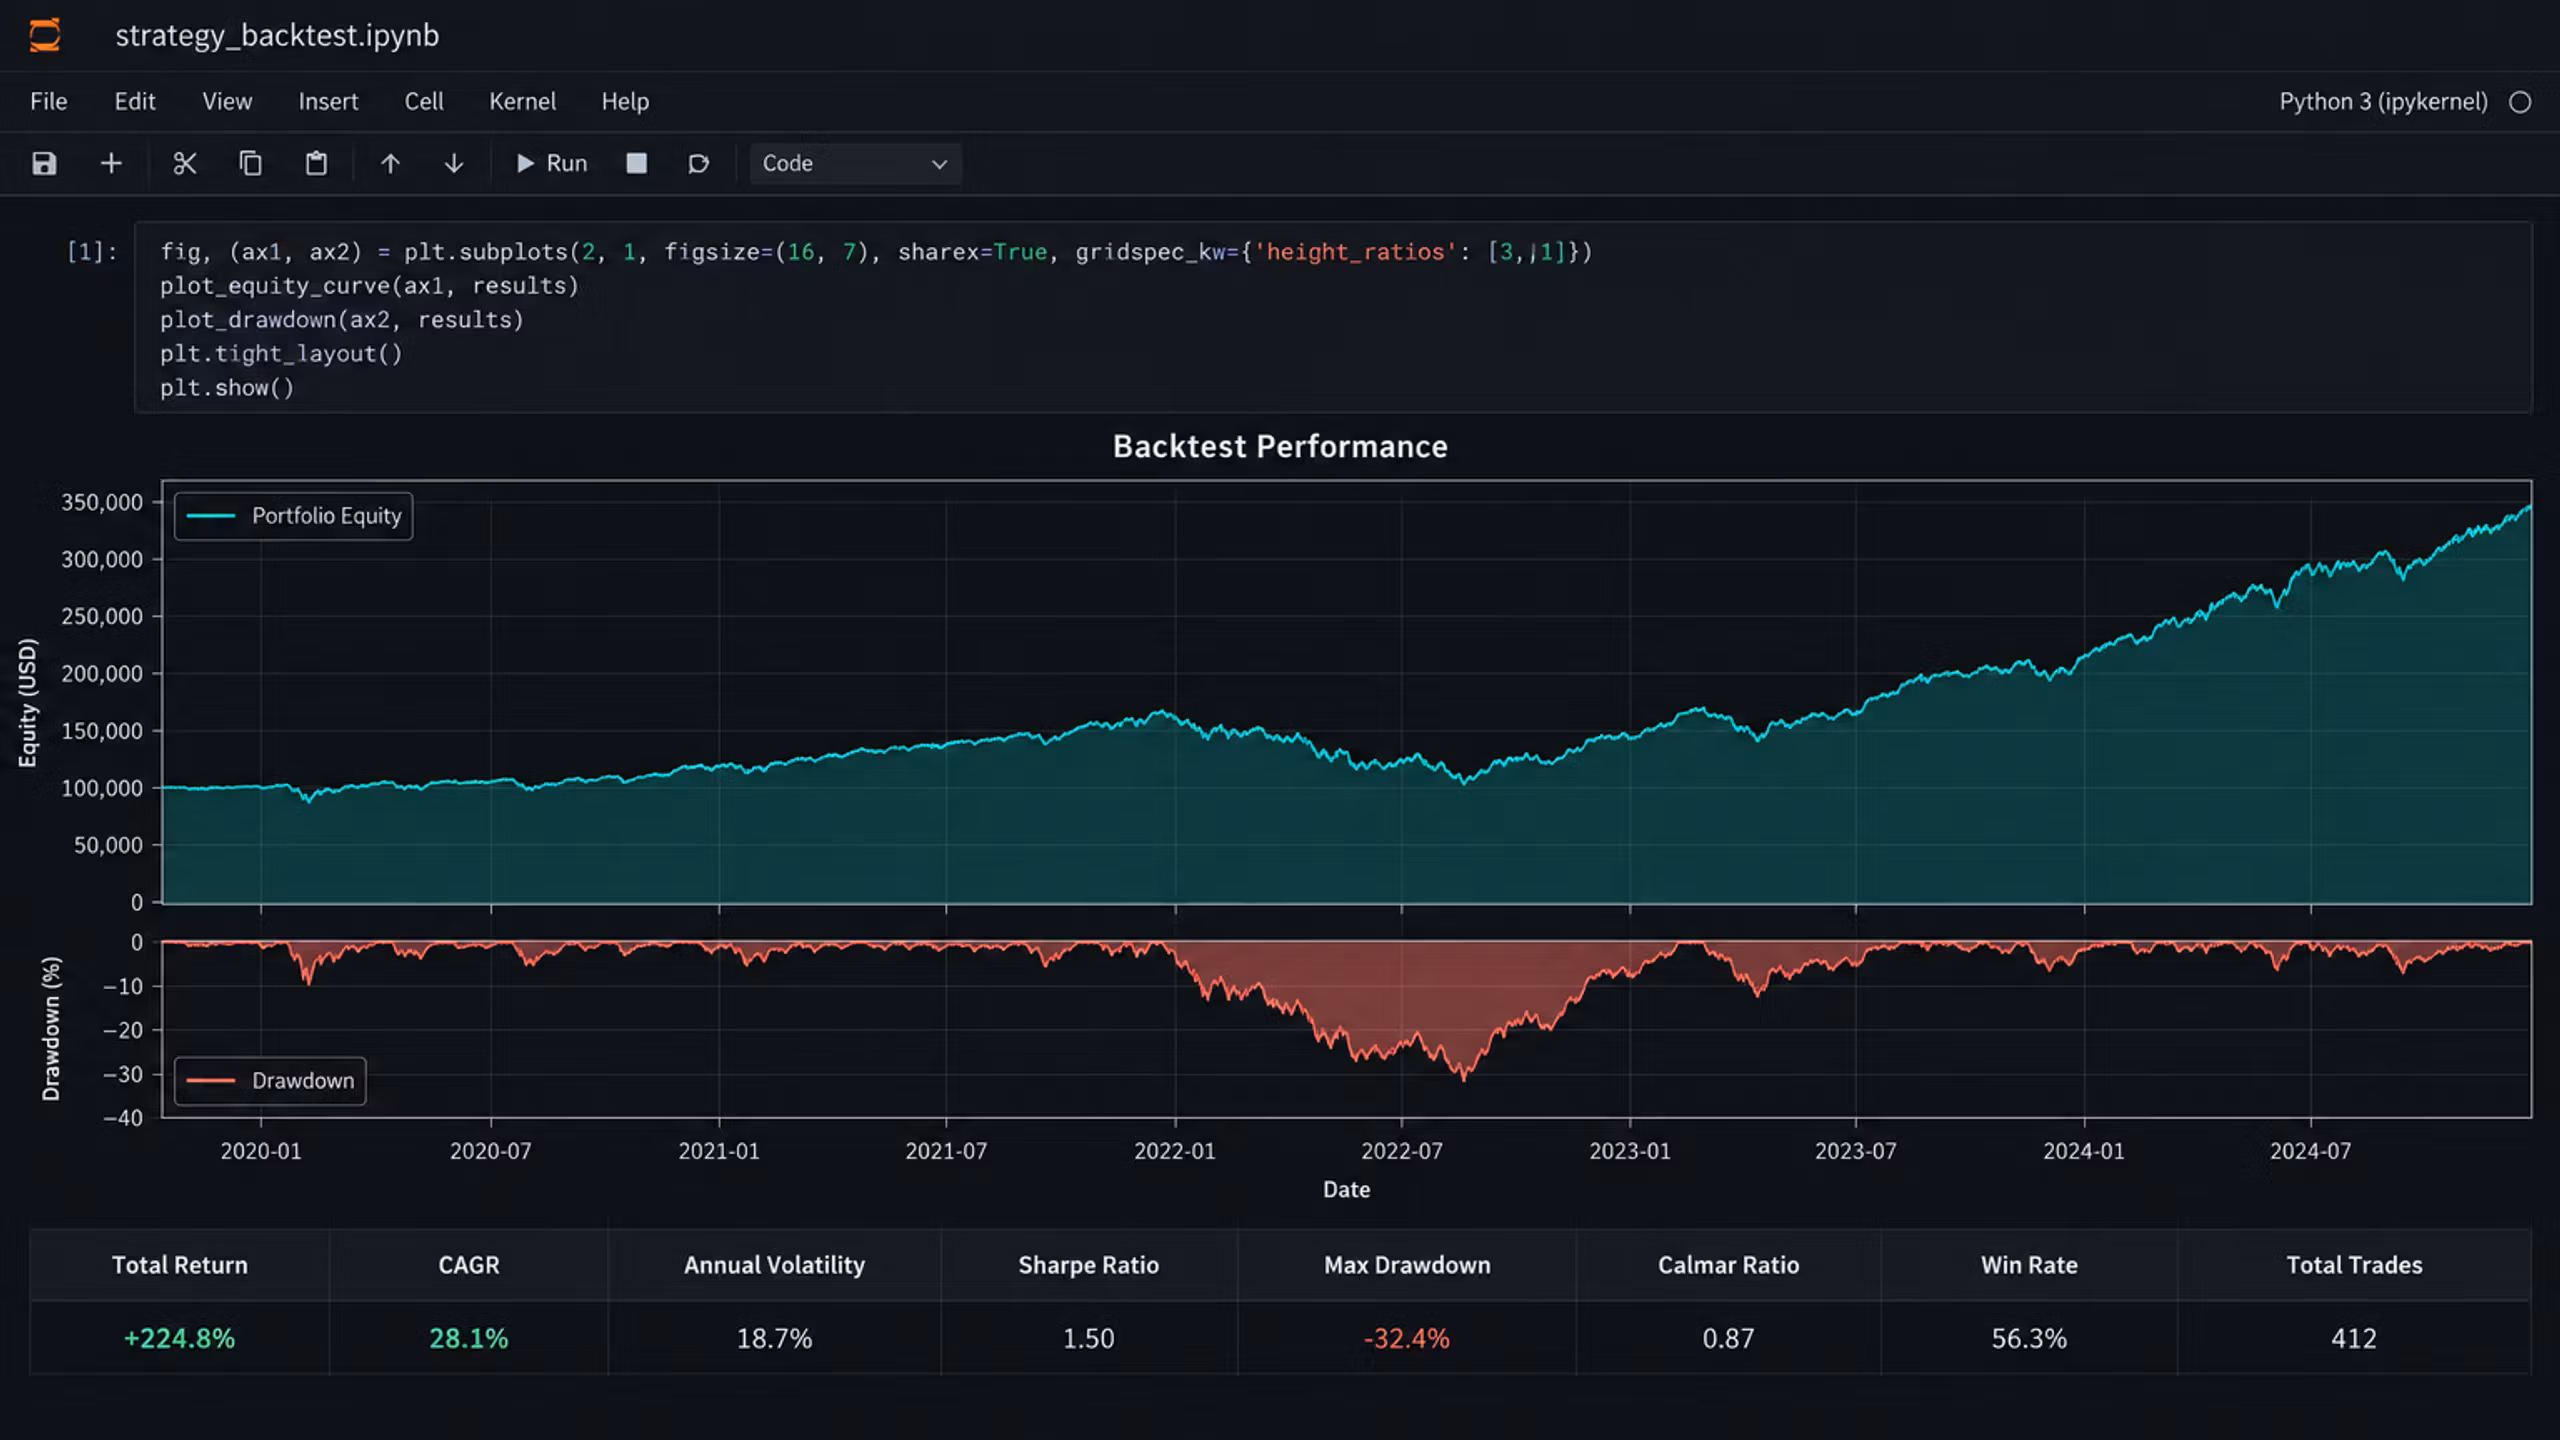Click the 0.87 Calmar Ratio value

(1728, 1338)
